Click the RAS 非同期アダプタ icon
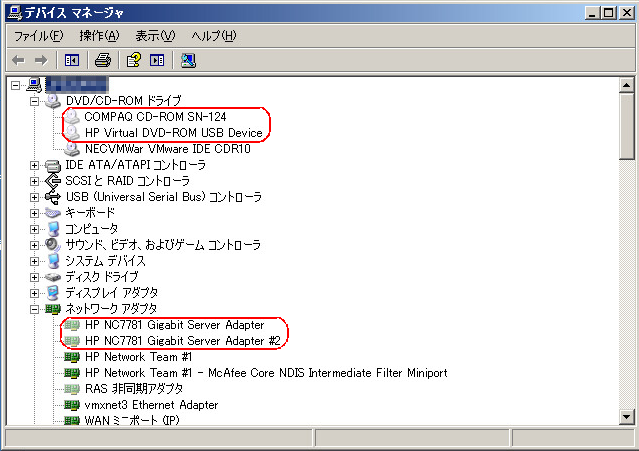Screen dimensions: 639x451 pyautogui.click(x=72, y=389)
